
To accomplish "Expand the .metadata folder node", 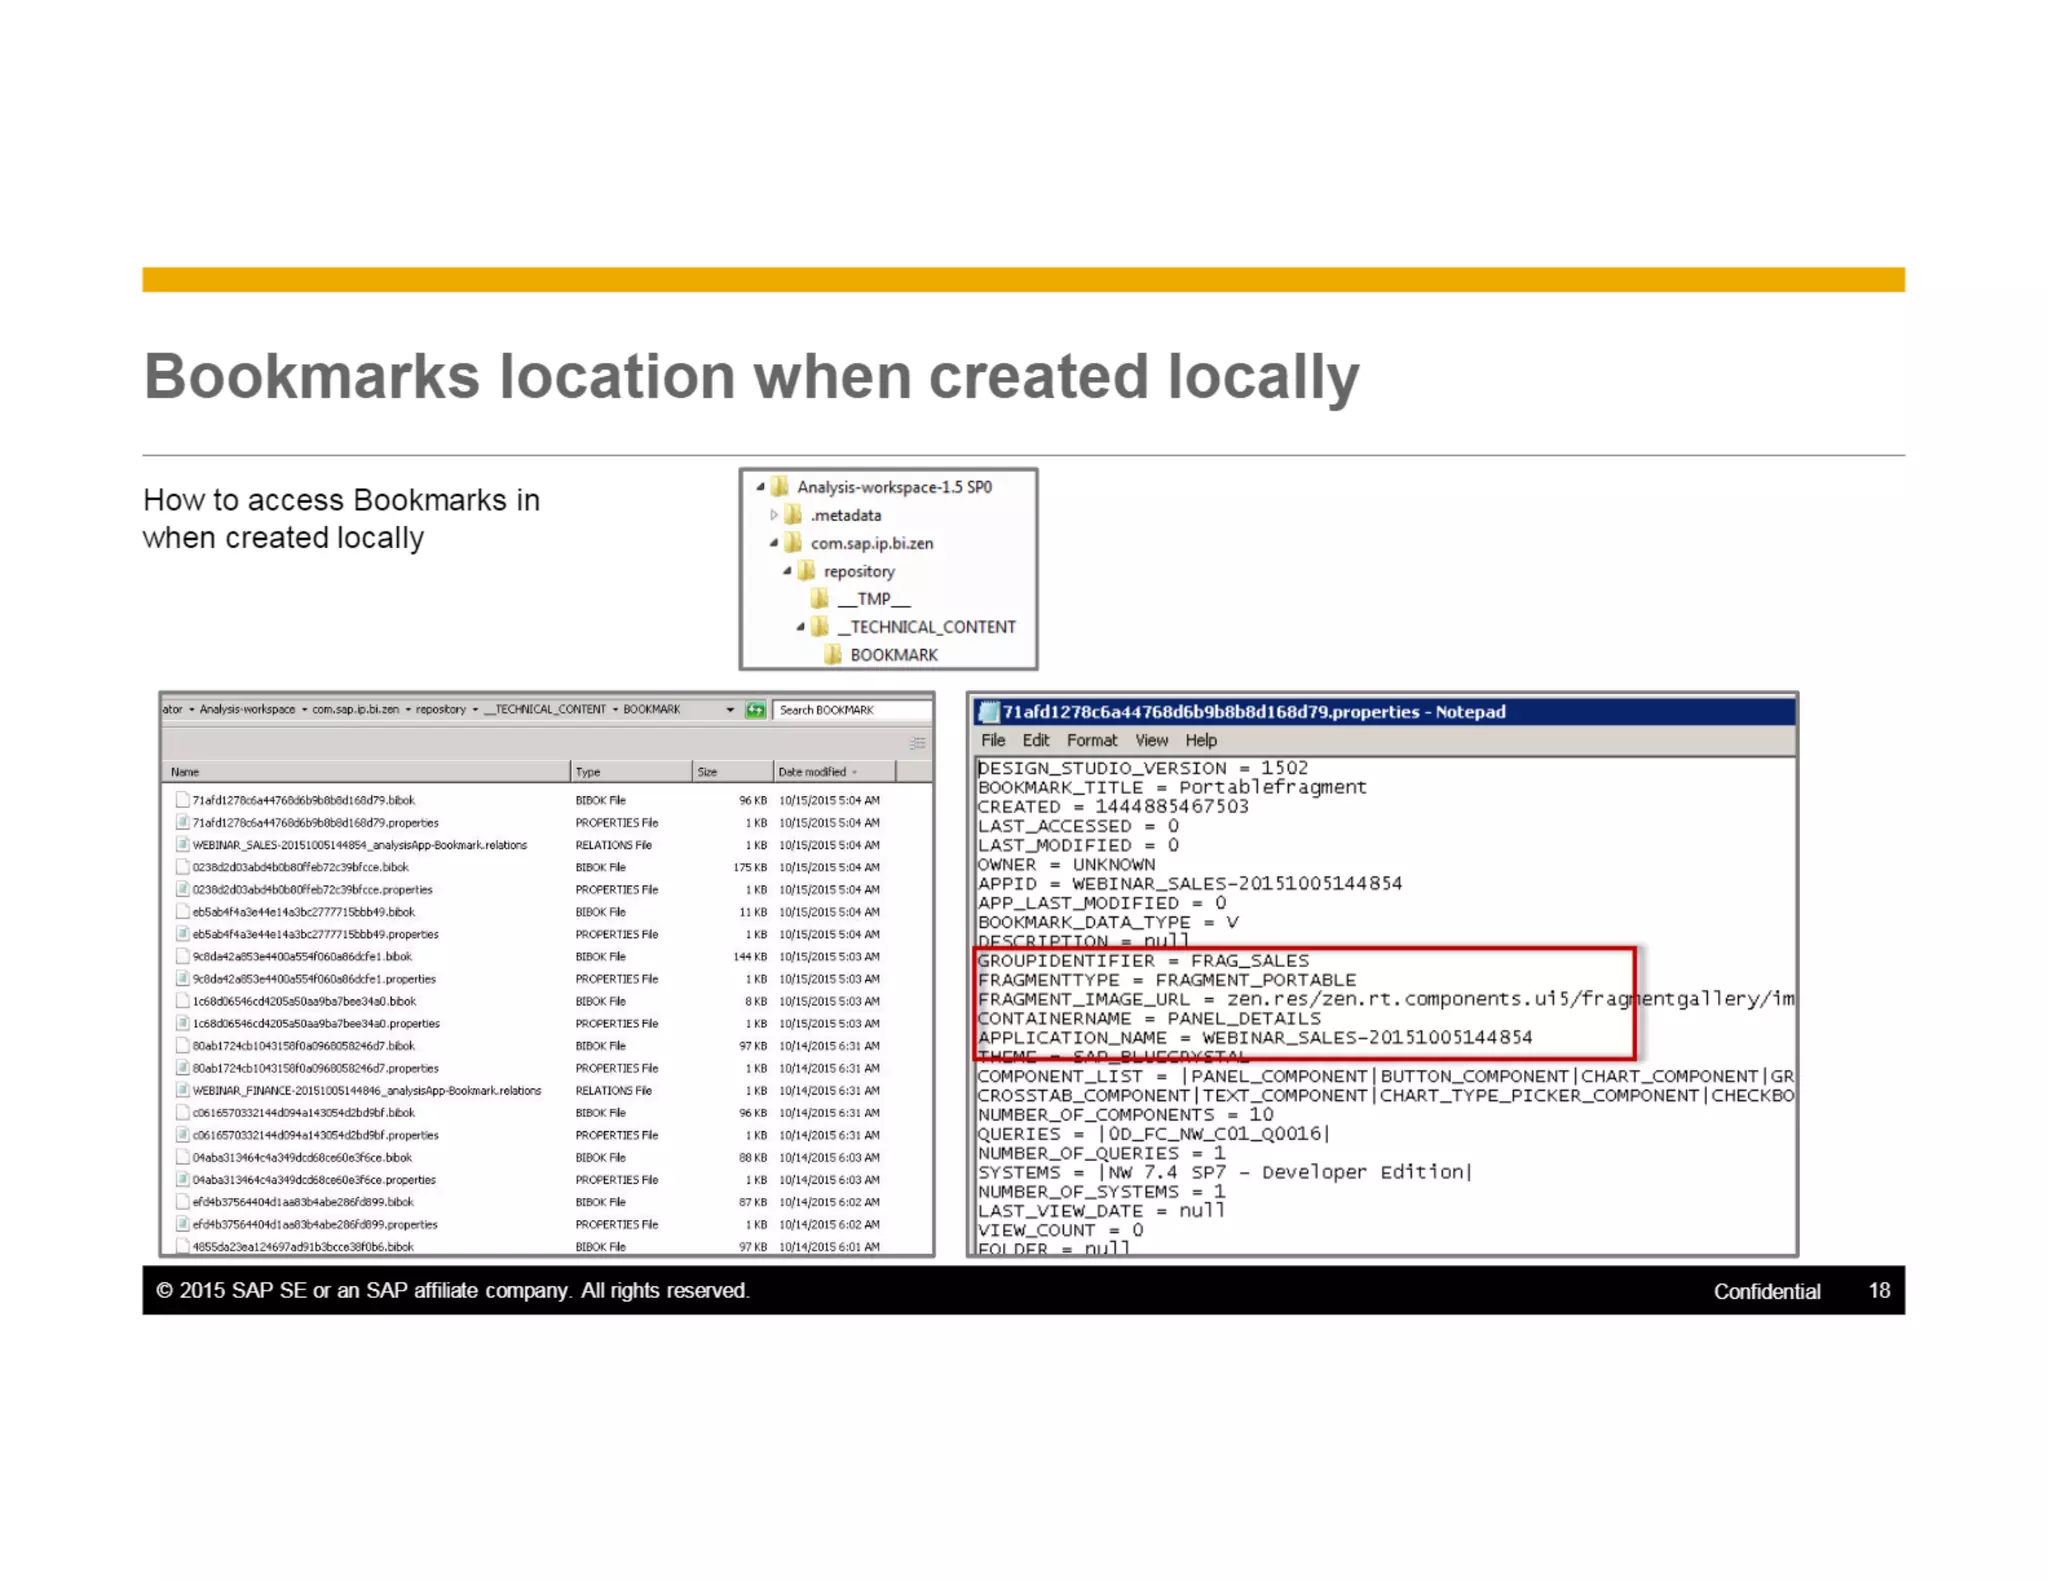I will (773, 515).
